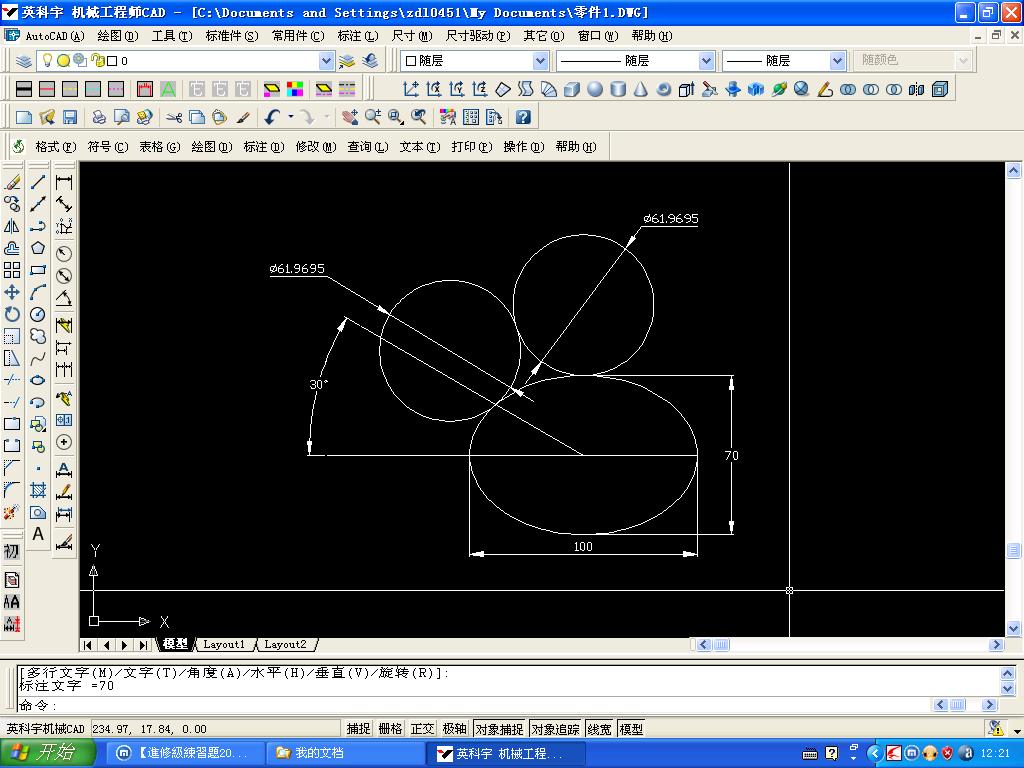Click the Help question mark icon
The image size is (1024, 768).
[522, 117]
